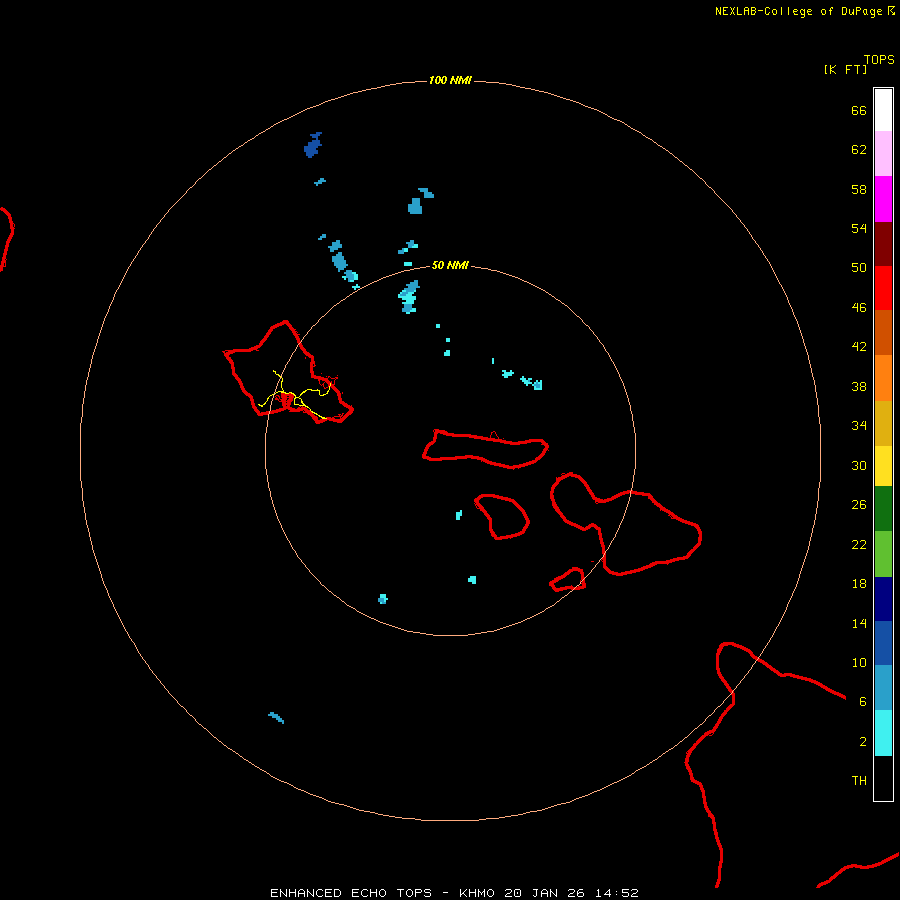Click the 100 NMI range ring label
Screen dimensions: 900x900
[450, 80]
